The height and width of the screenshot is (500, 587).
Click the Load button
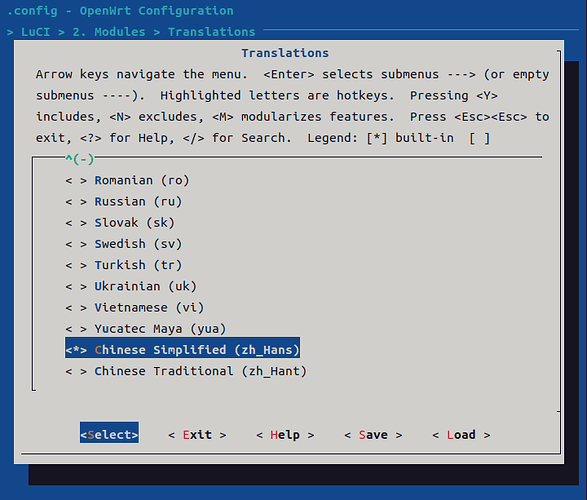click(461, 435)
